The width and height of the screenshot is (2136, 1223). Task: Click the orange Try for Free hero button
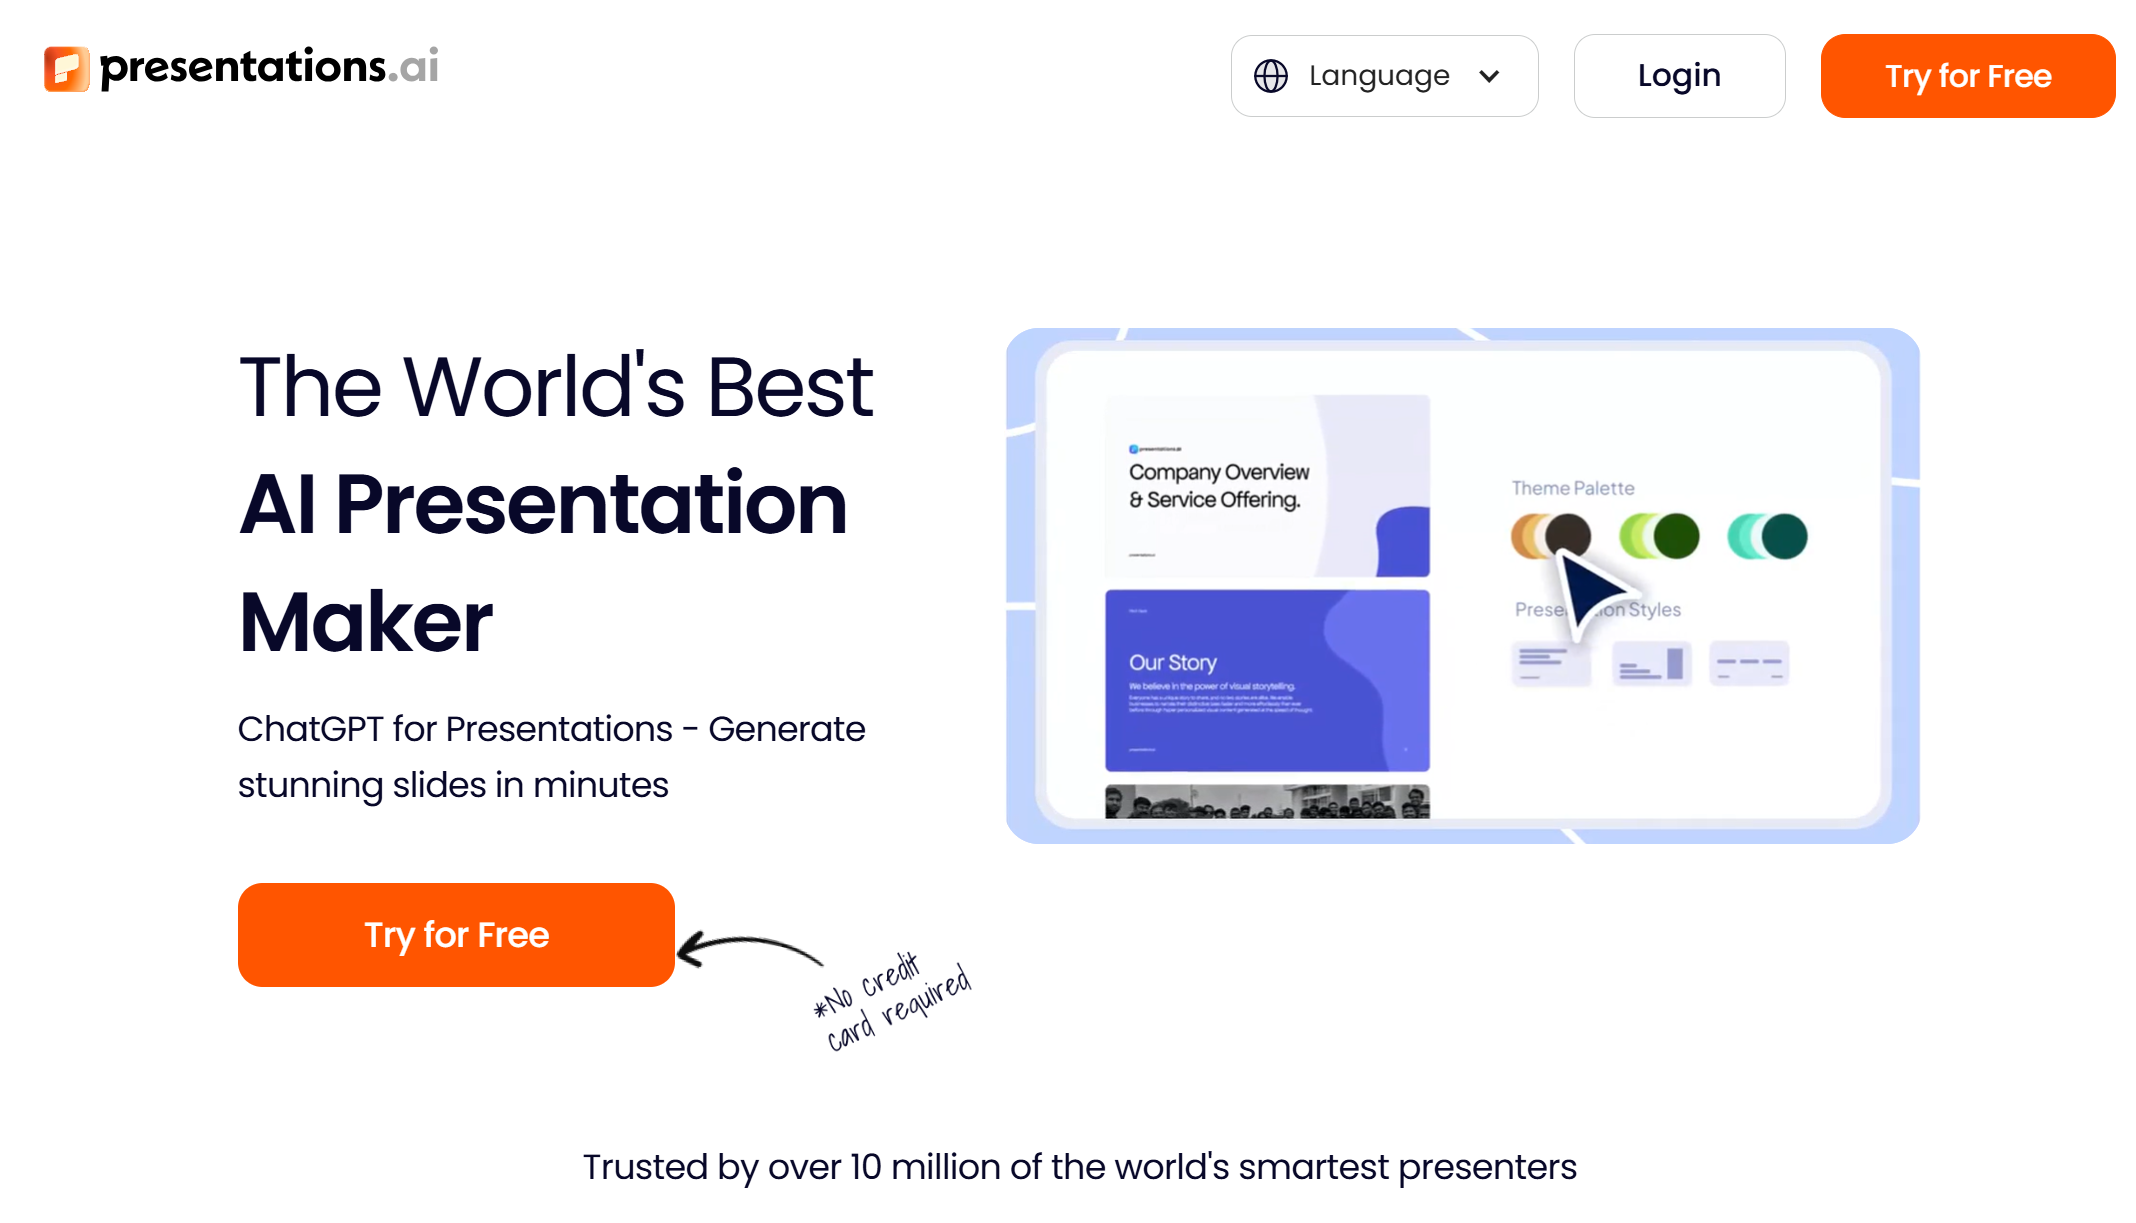(x=455, y=934)
